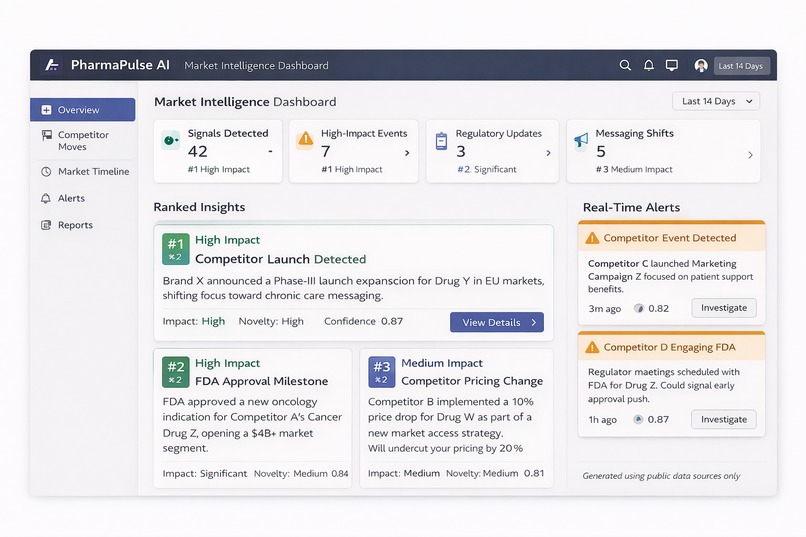806x537 pixels.
Task: Expand the Messaging Shifts card chevron
Action: tap(750, 155)
